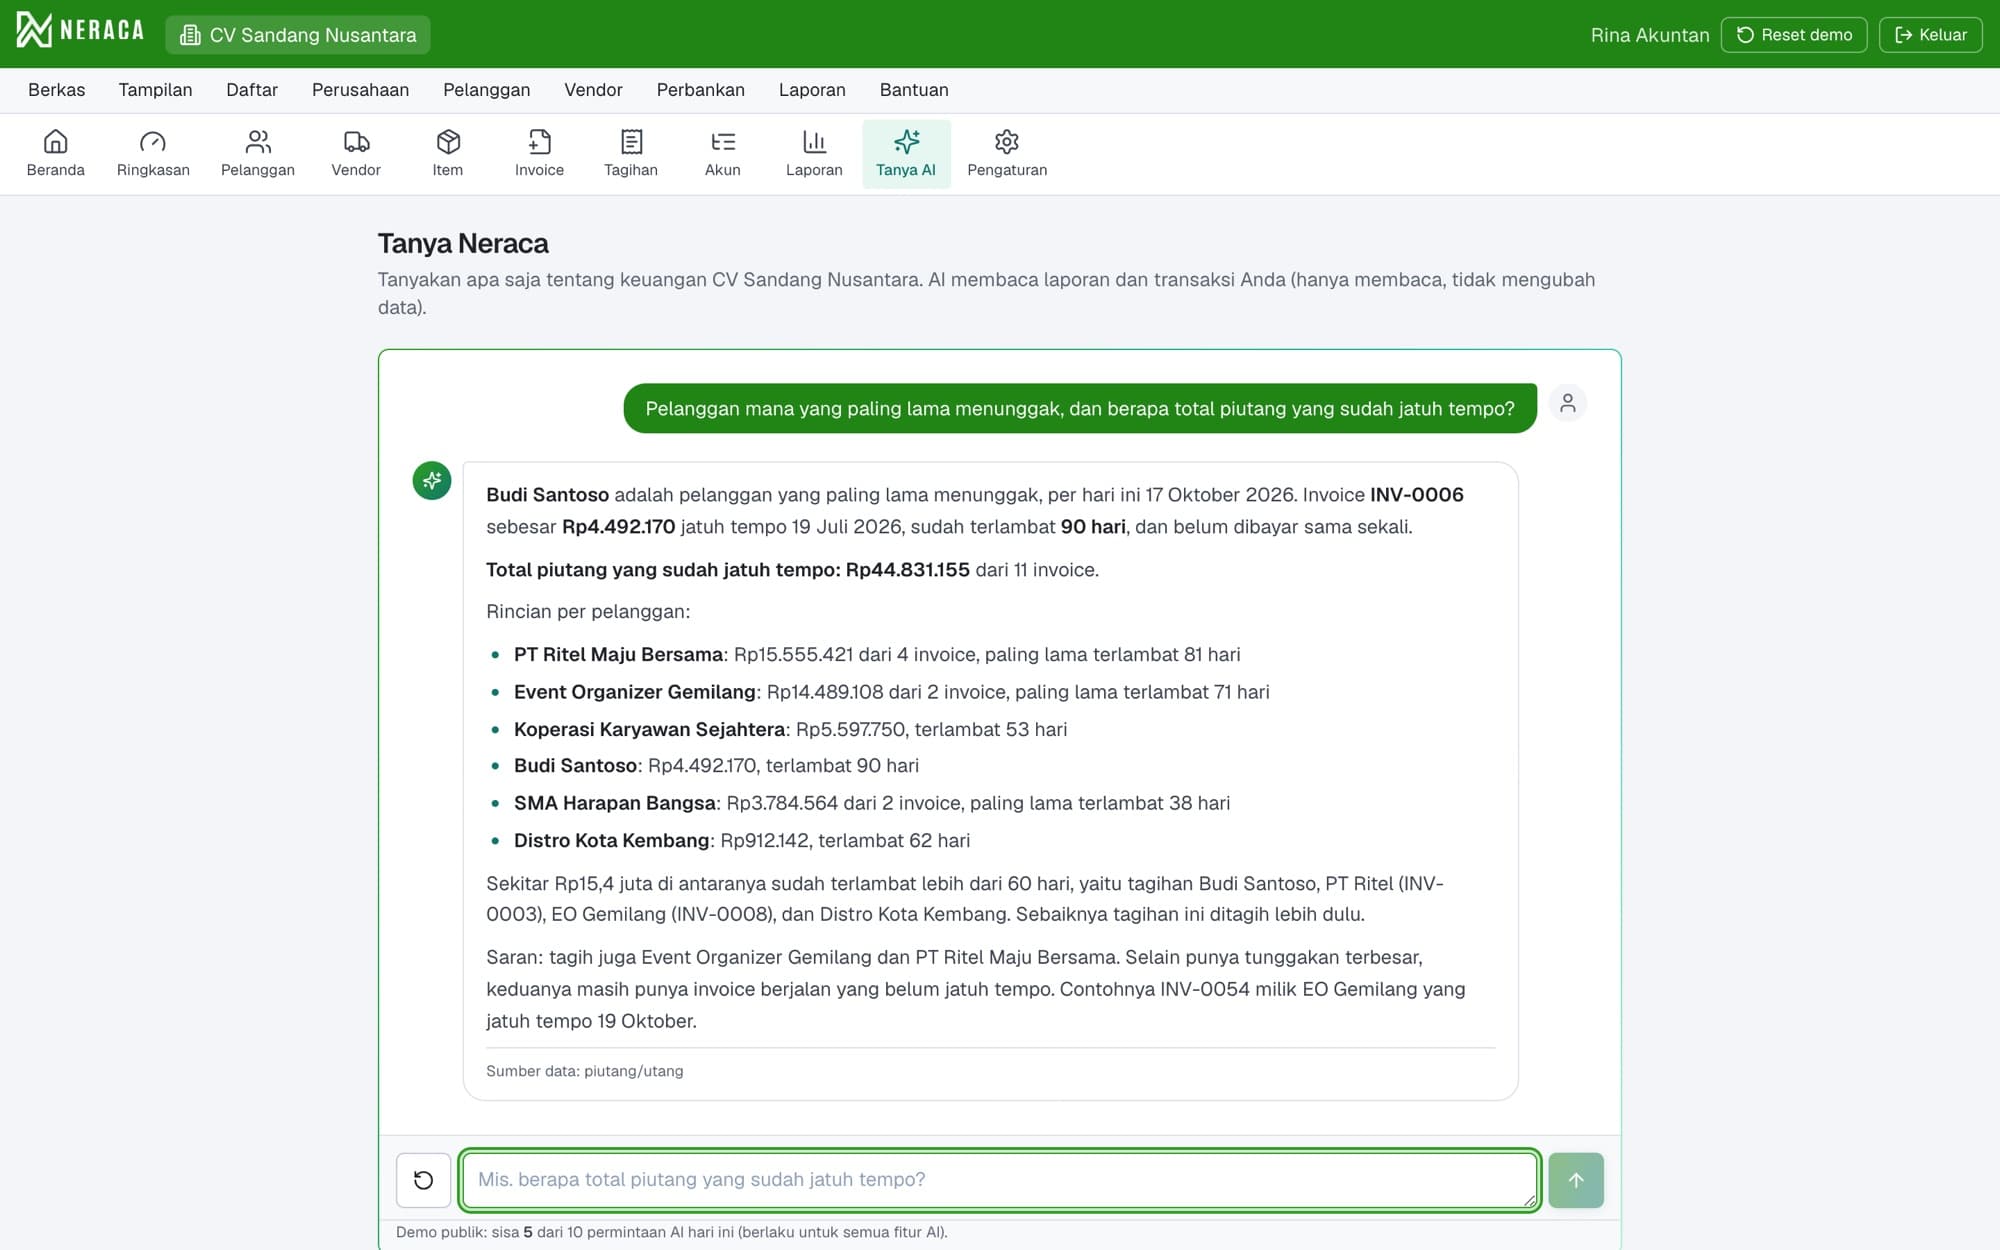Click the Neraca logo
This screenshot has height=1250, width=2000.
(x=80, y=31)
